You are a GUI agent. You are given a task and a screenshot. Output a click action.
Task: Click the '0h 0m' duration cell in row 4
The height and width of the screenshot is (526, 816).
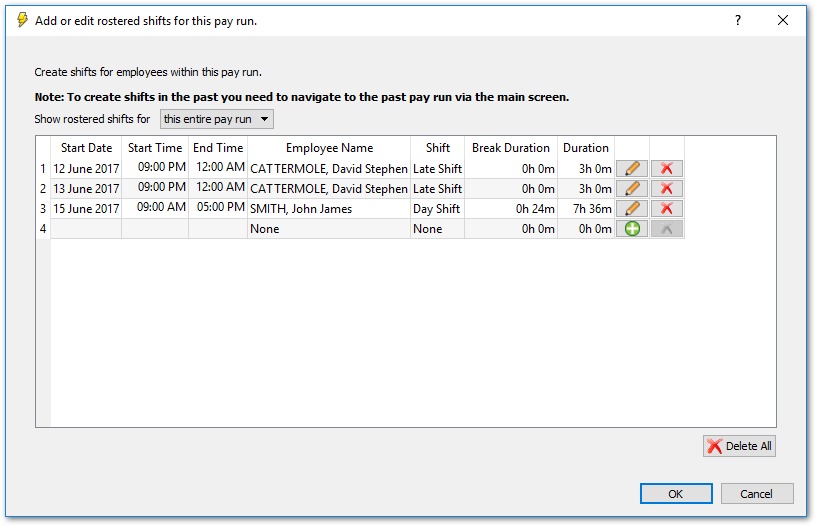tap(586, 228)
